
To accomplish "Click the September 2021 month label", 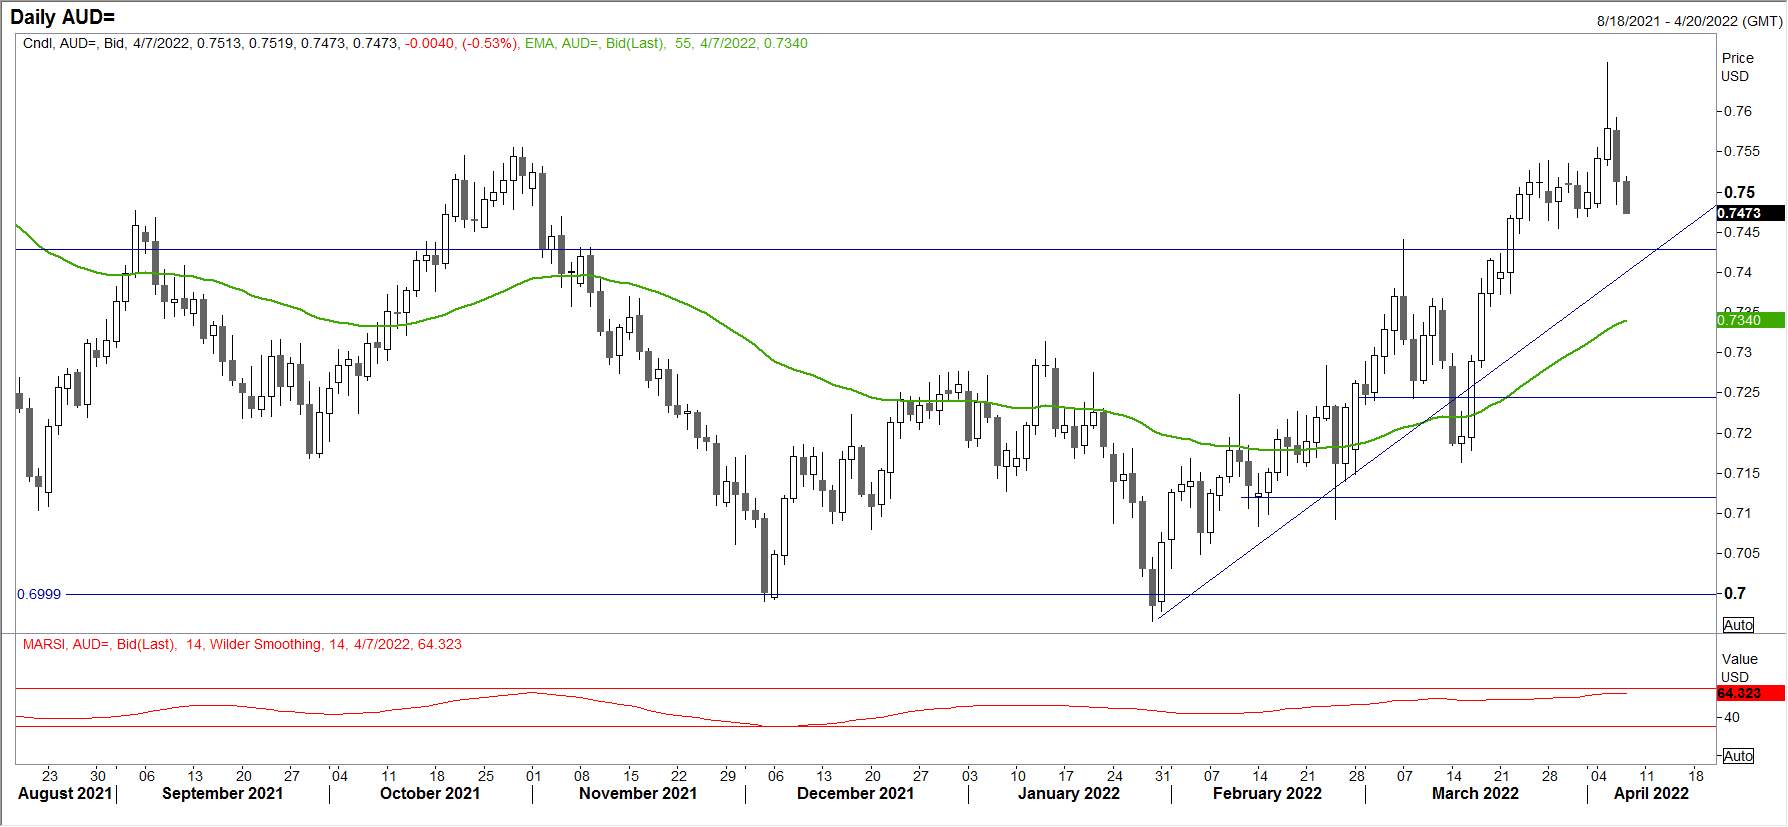I will click(222, 793).
